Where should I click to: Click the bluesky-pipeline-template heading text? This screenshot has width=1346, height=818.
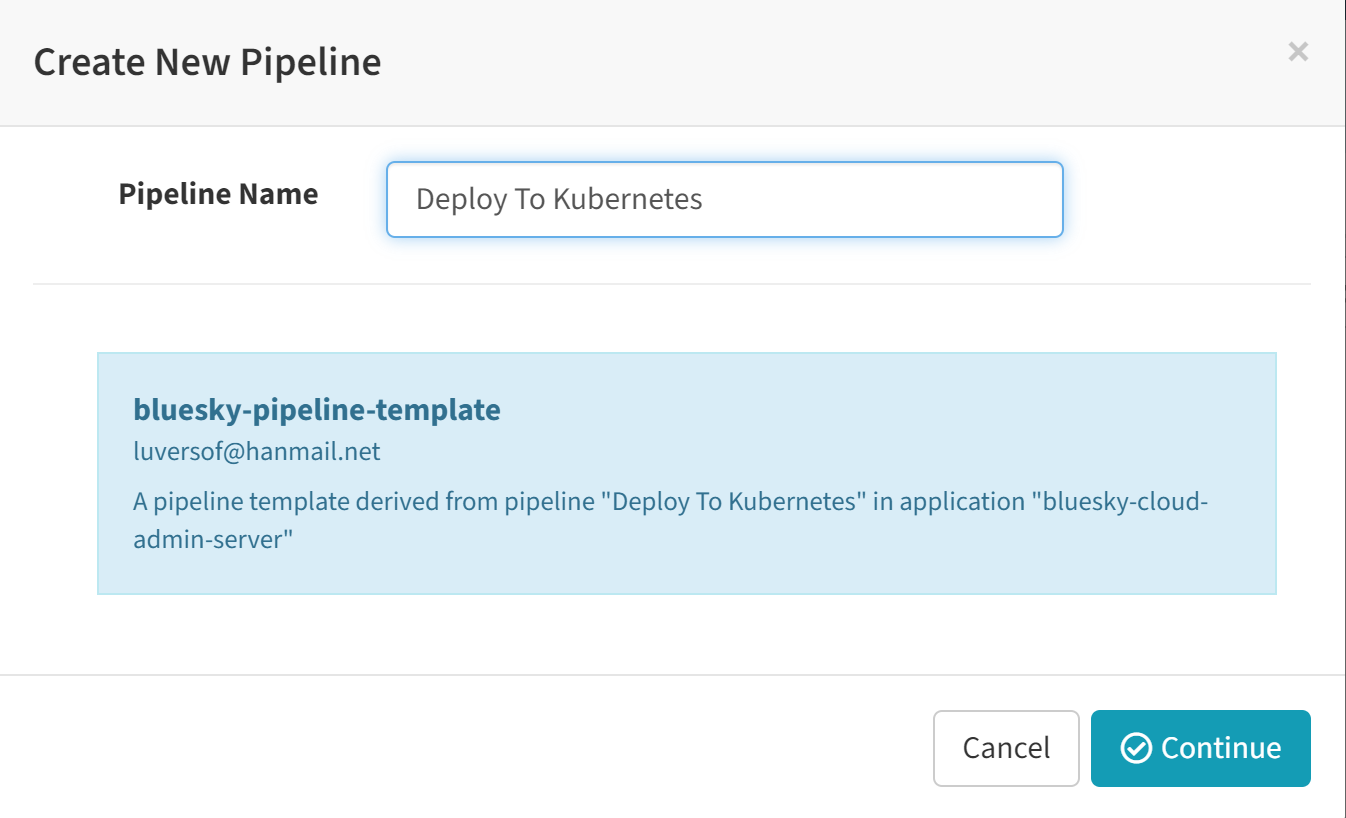(x=317, y=409)
